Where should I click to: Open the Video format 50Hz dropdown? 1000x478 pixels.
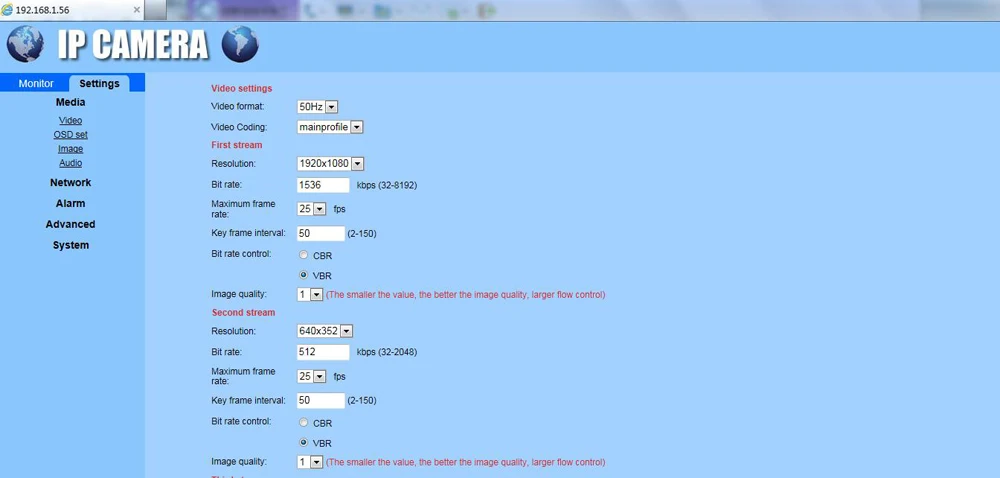point(318,107)
